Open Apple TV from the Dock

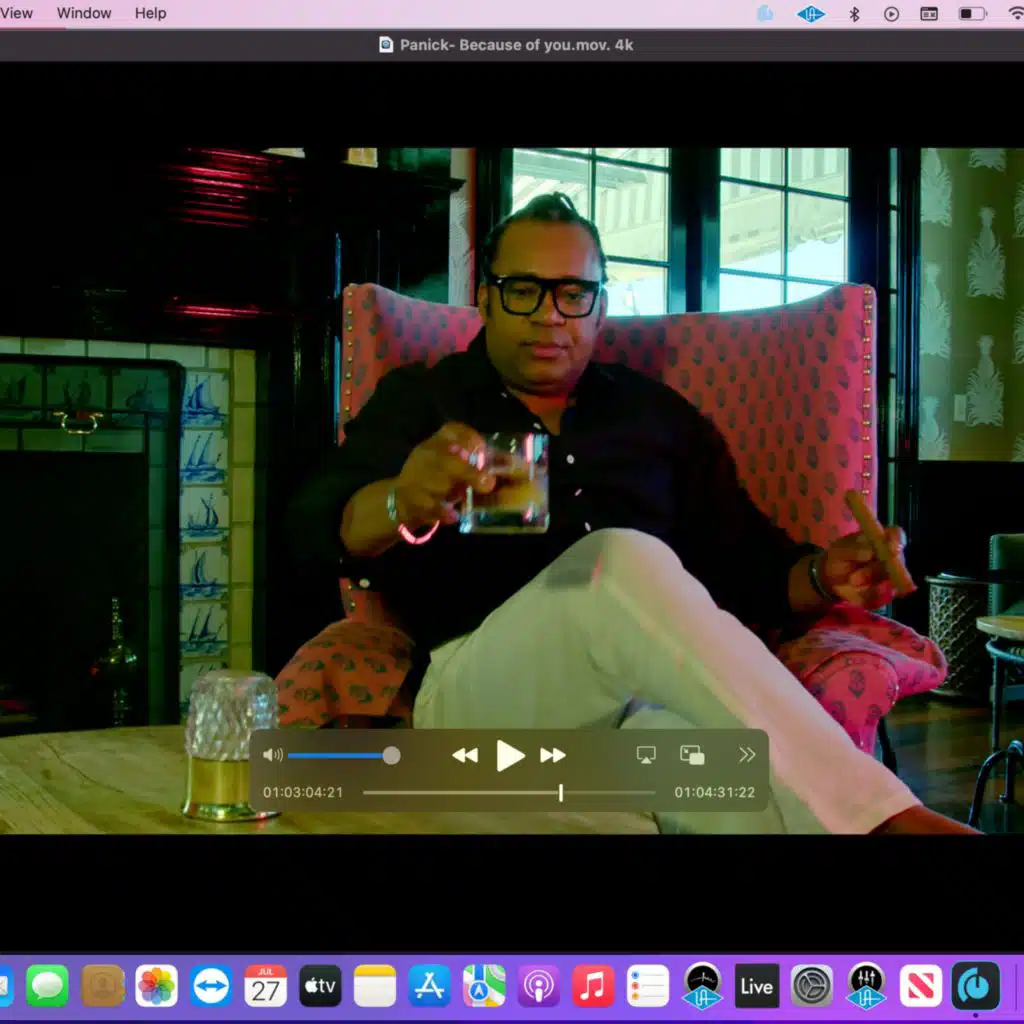click(320, 985)
